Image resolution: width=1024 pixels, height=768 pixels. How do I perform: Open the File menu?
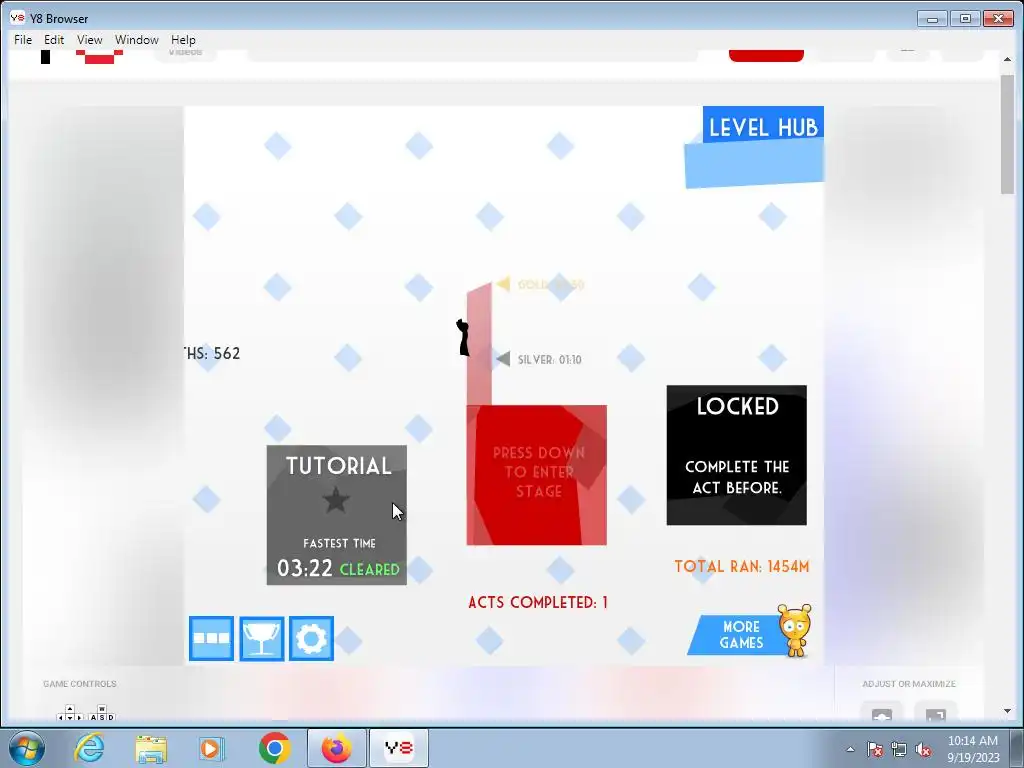tap(23, 40)
